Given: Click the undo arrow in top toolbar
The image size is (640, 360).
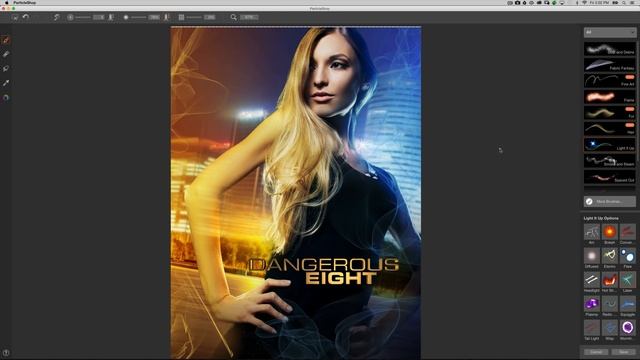Looking at the screenshot, I should click(x=26, y=17).
